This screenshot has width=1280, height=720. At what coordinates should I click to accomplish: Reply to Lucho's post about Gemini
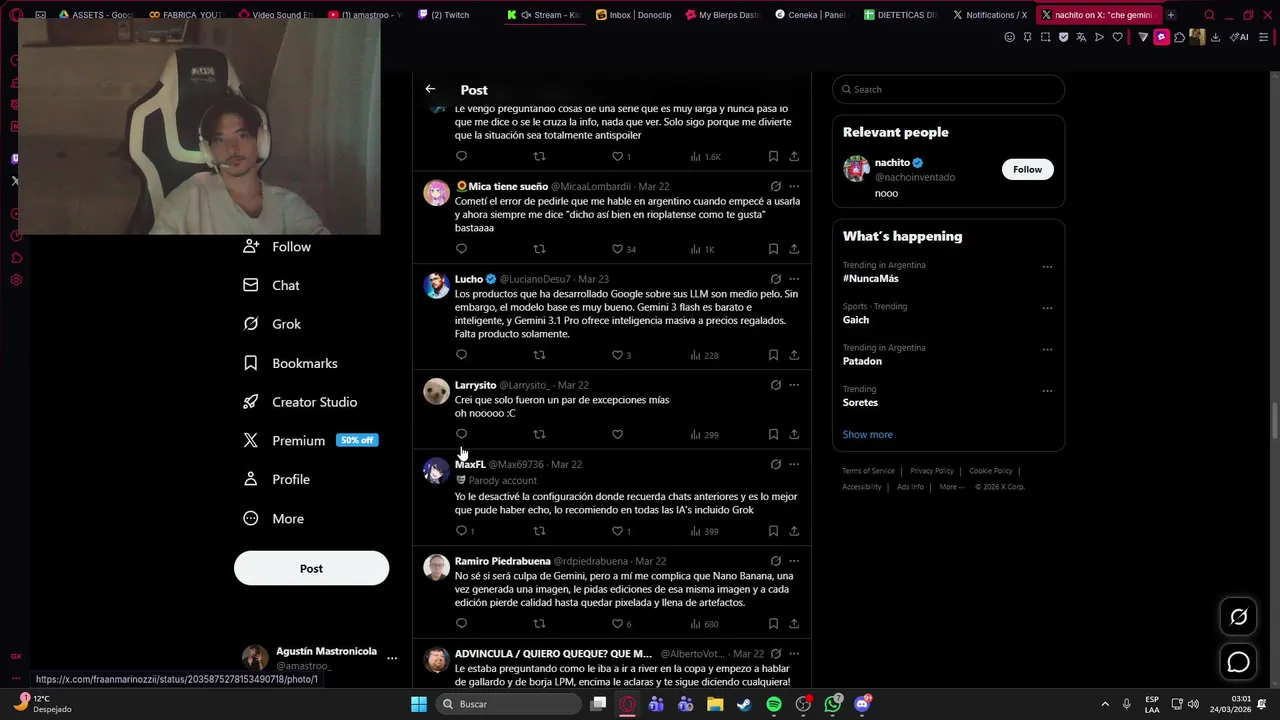[x=461, y=355]
